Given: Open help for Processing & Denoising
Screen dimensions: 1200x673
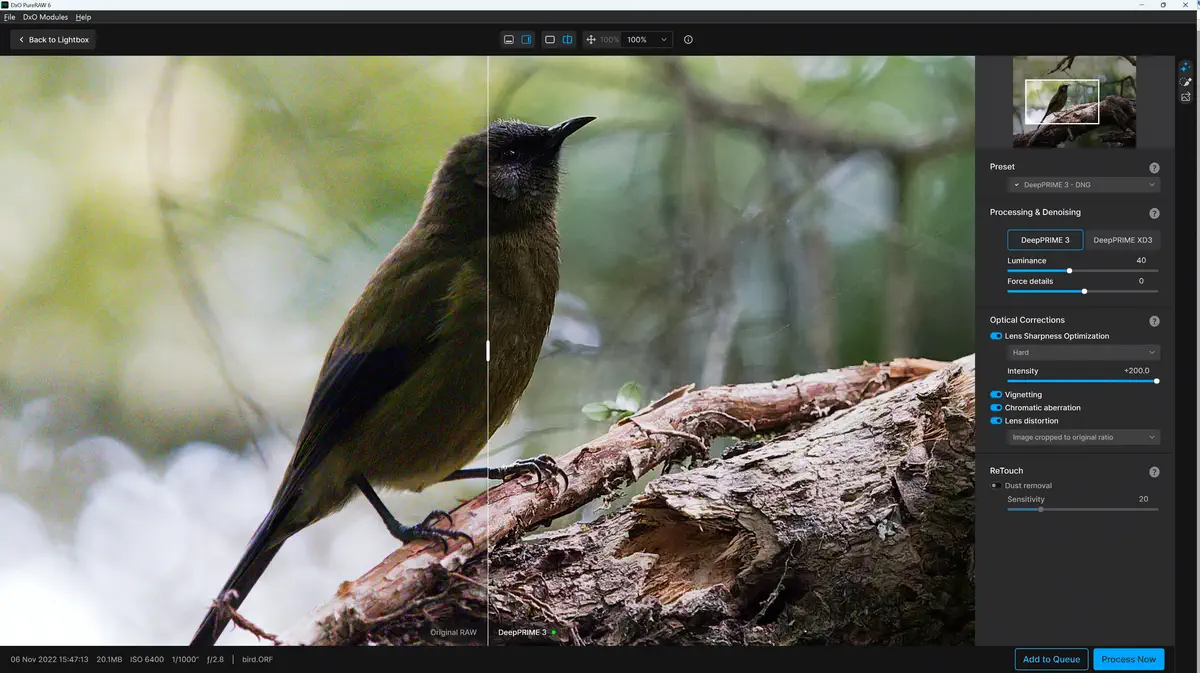Looking at the screenshot, I should (x=1154, y=213).
